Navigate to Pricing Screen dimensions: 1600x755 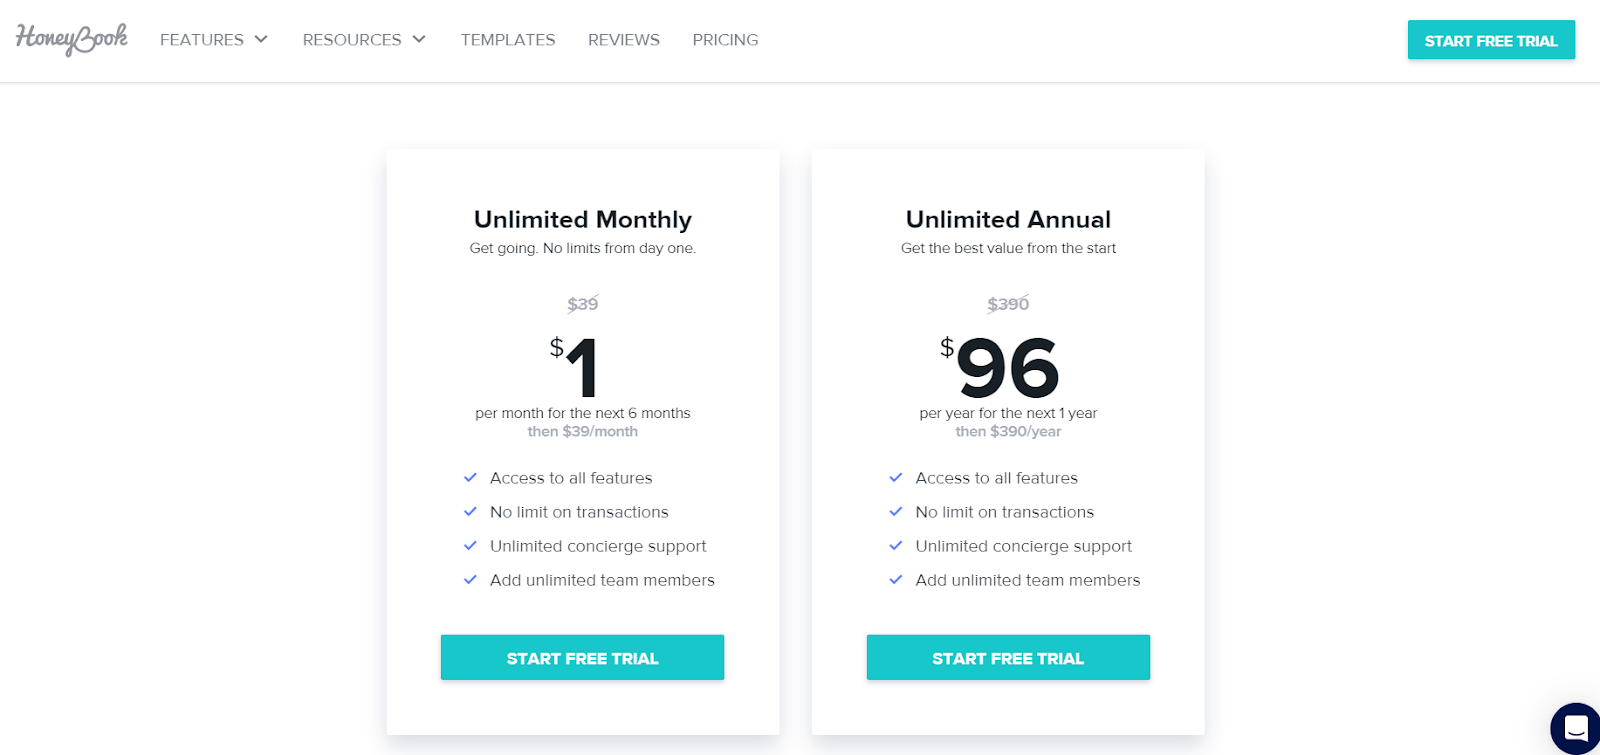point(725,40)
